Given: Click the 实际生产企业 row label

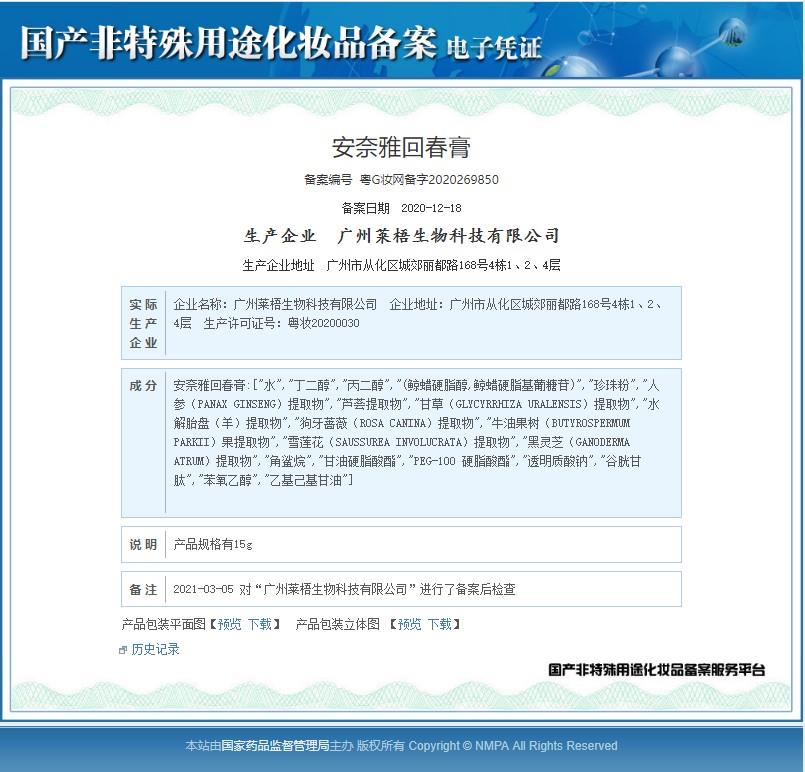Looking at the screenshot, I should 143,323.
